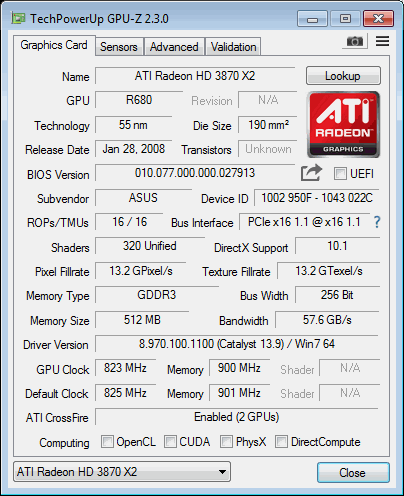Image resolution: width=404 pixels, height=496 pixels.
Task: Click the Pixel Fillrate value 13.2 GPixel/s
Action: point(141,271)
